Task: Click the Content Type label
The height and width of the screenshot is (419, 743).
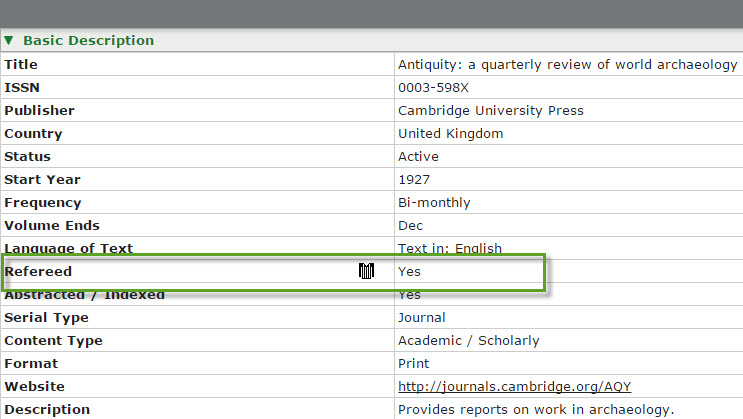Action: coord(54,341)
